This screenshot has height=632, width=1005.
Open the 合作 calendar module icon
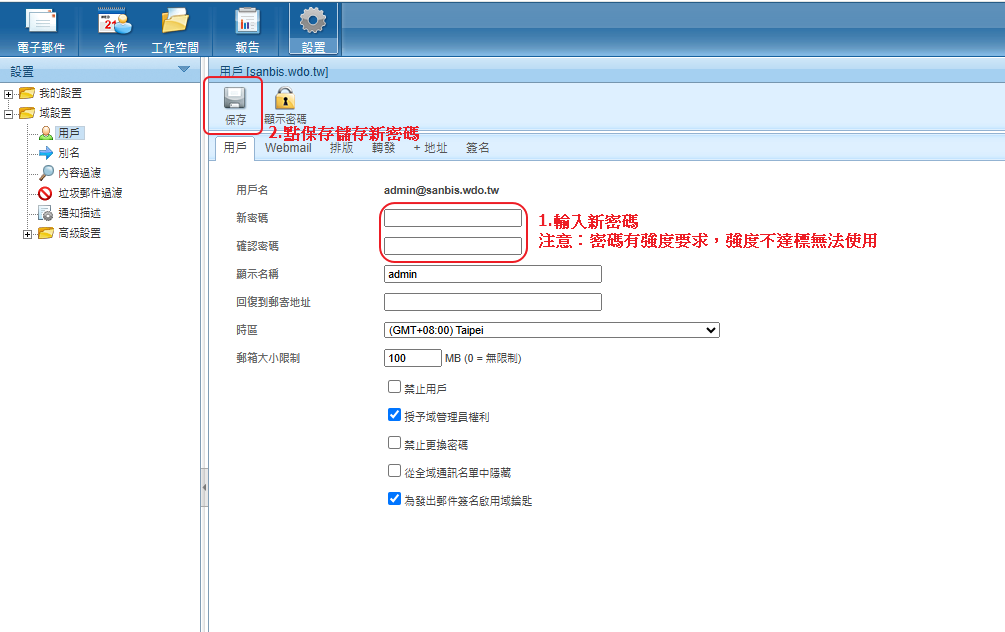pos(115,22)
